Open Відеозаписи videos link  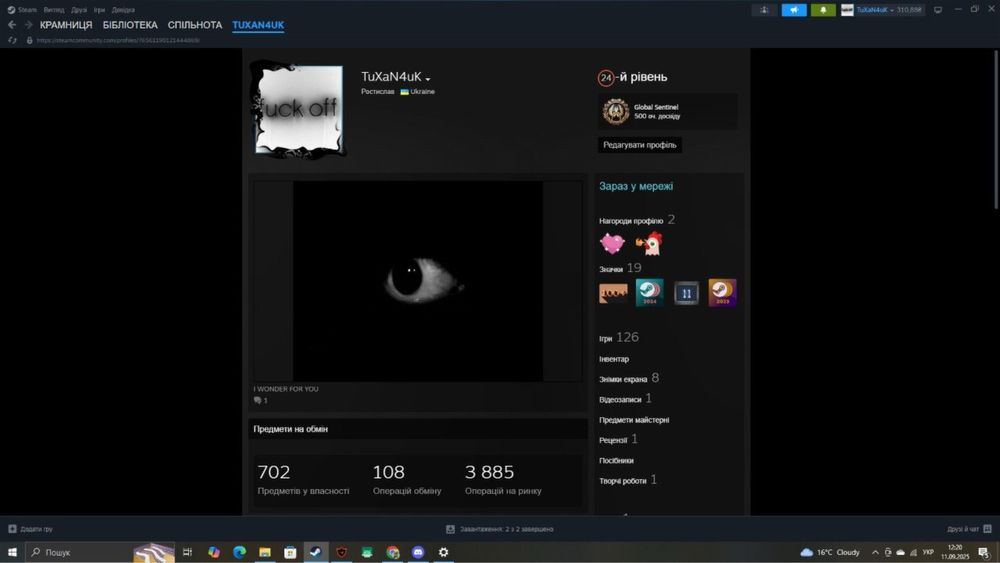625,399
